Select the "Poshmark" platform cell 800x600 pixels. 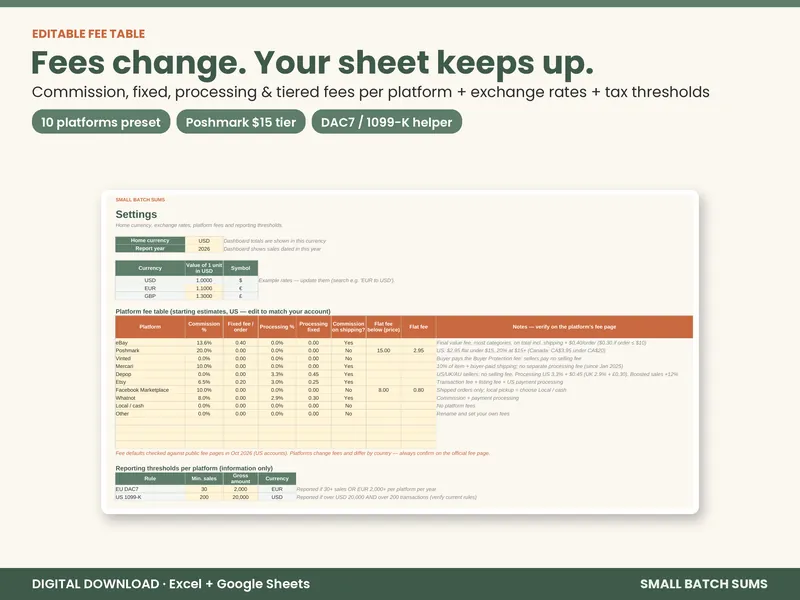pyautogui.click(x=150, y=351)
